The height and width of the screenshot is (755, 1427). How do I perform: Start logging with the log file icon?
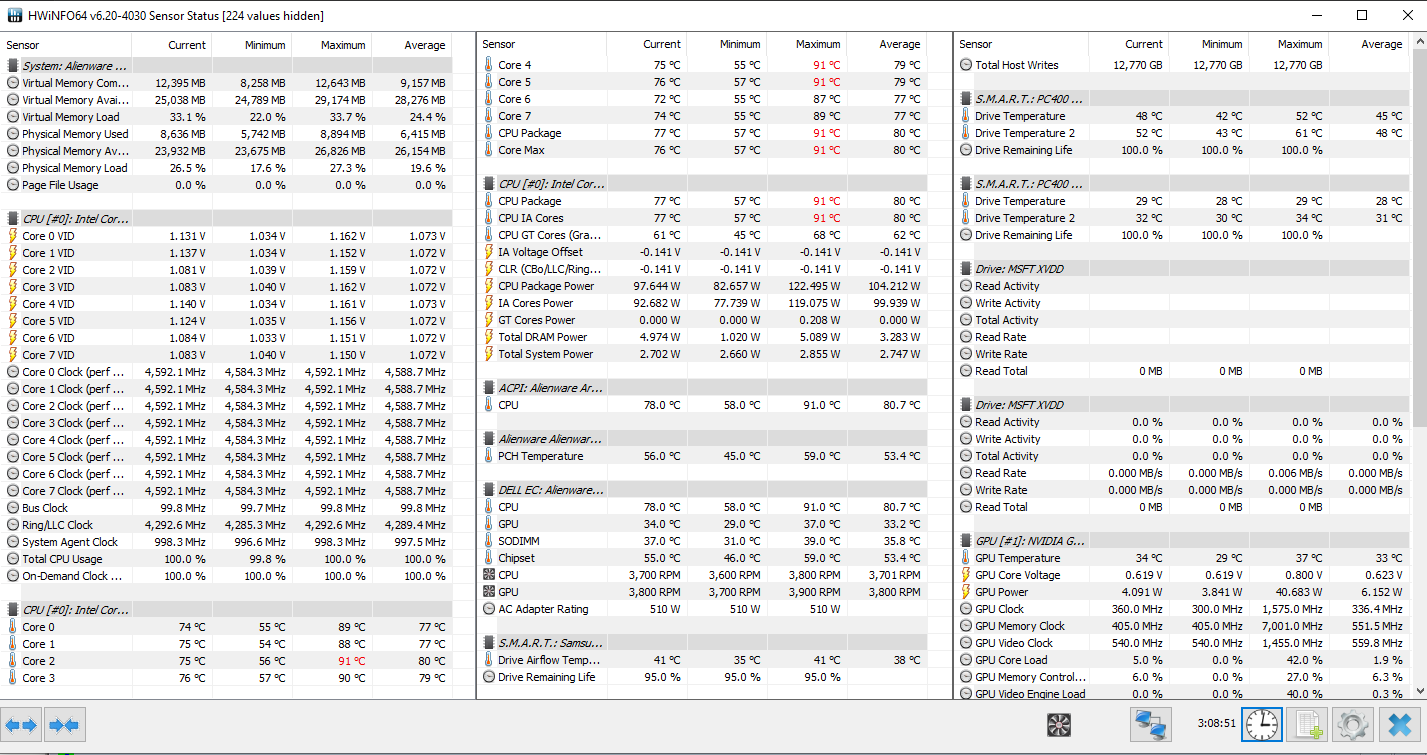tap(1306, 725)
